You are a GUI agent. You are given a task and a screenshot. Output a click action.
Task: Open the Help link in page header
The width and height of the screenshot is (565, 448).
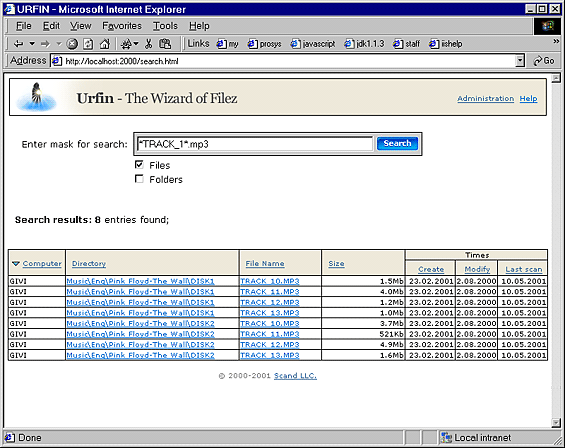(x=528, y=98)
